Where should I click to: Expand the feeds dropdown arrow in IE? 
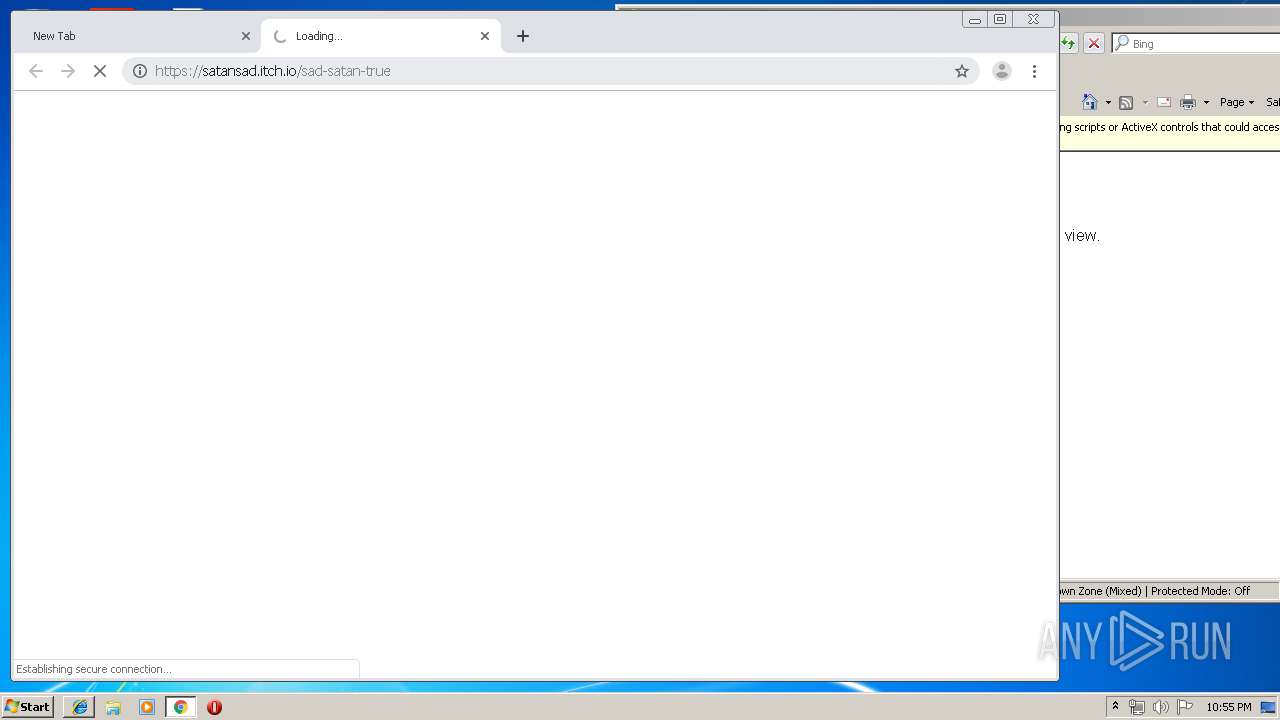point(1145,102)
